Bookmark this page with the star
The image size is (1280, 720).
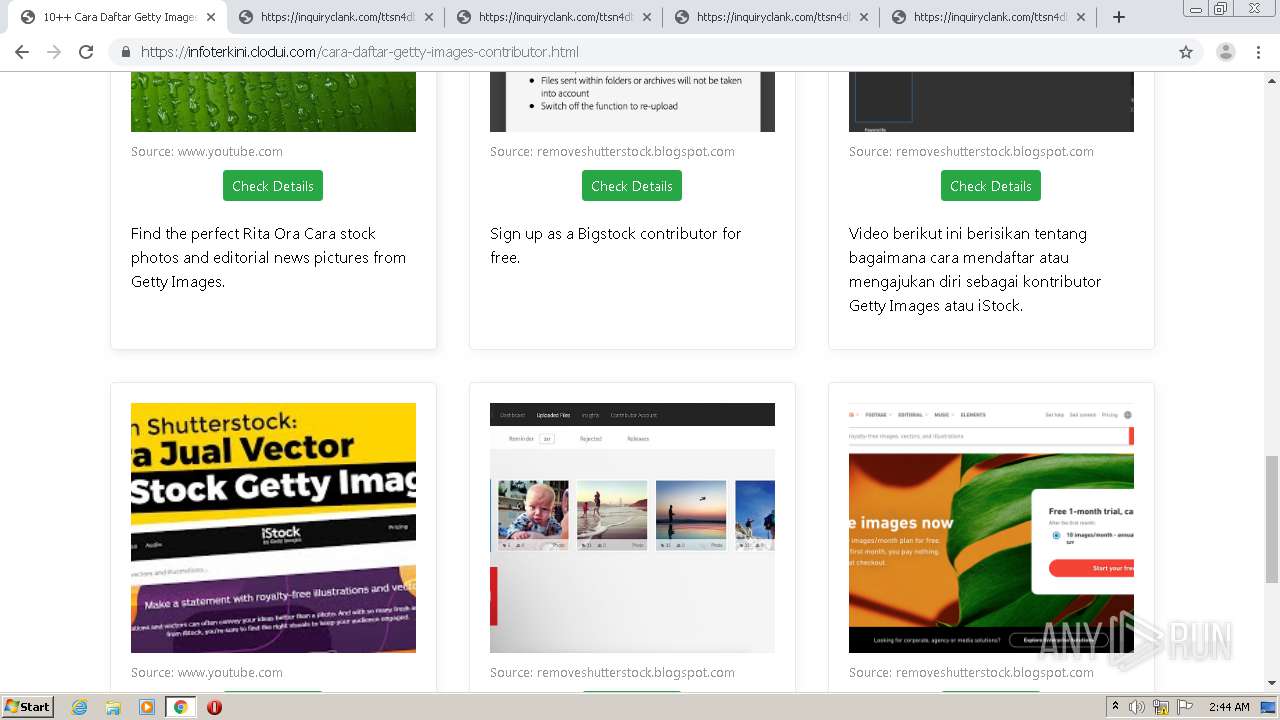[1186, 52]
